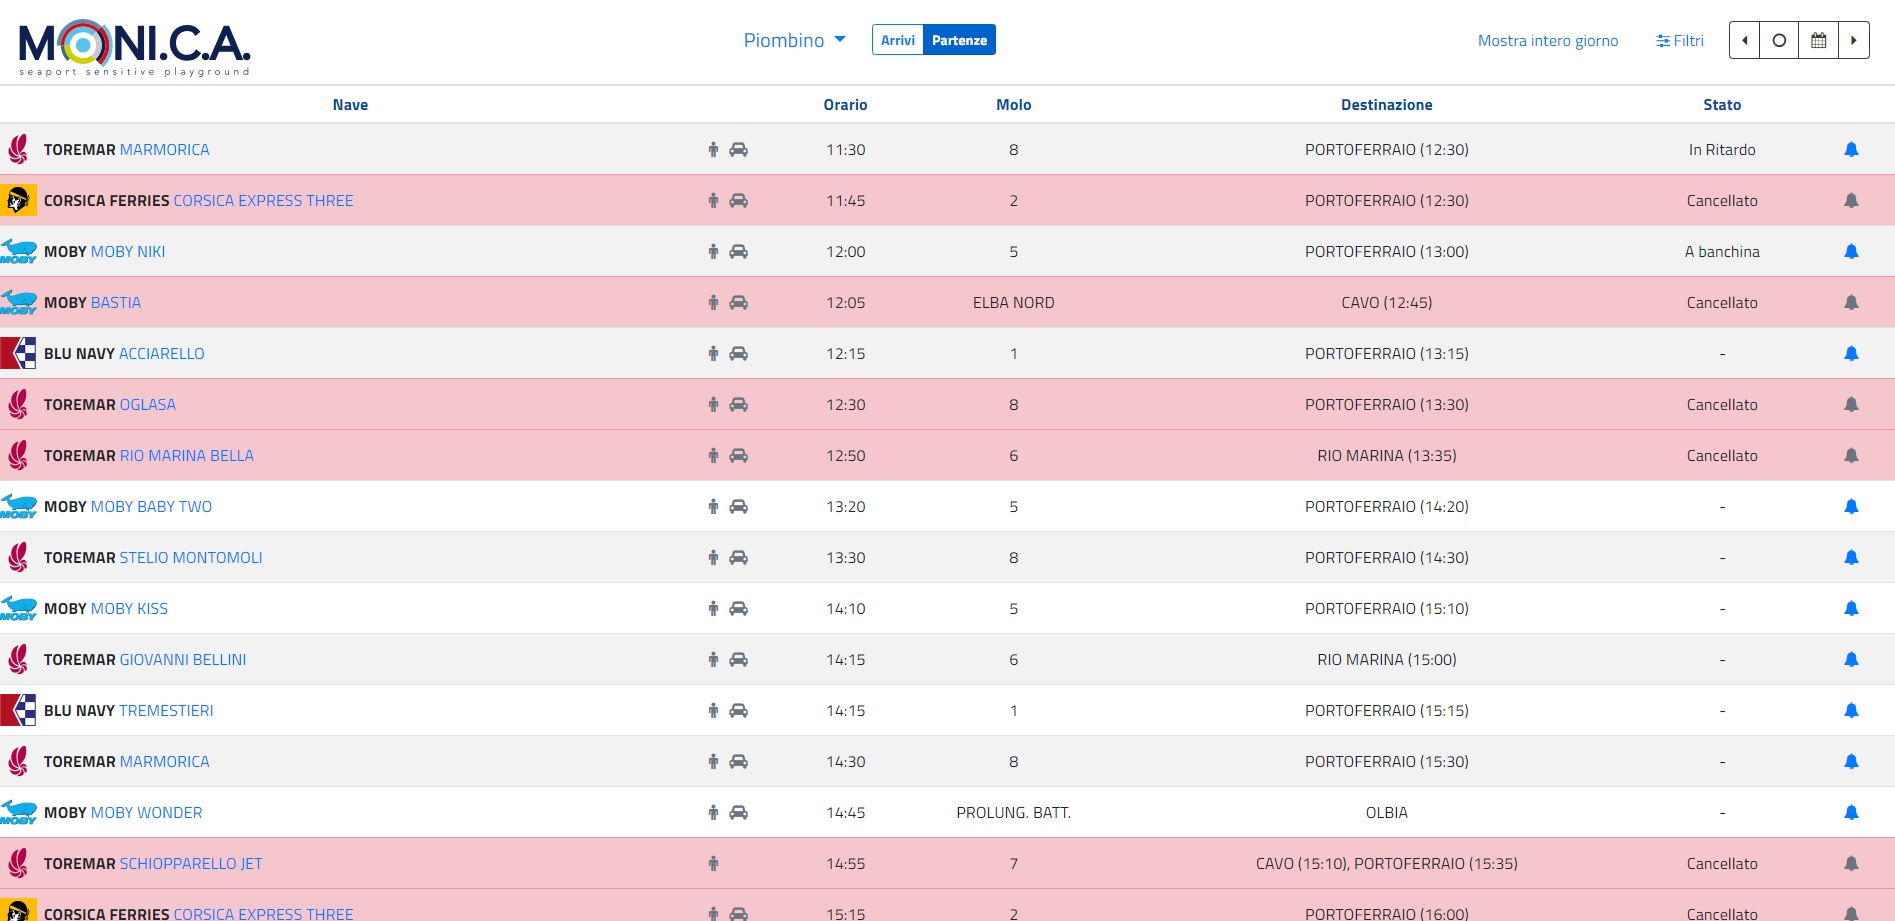Image resolution: width=1895 pixels, height=921 pixels.
Task: Go to next day arrow
Action: [x=1854, y=40]
